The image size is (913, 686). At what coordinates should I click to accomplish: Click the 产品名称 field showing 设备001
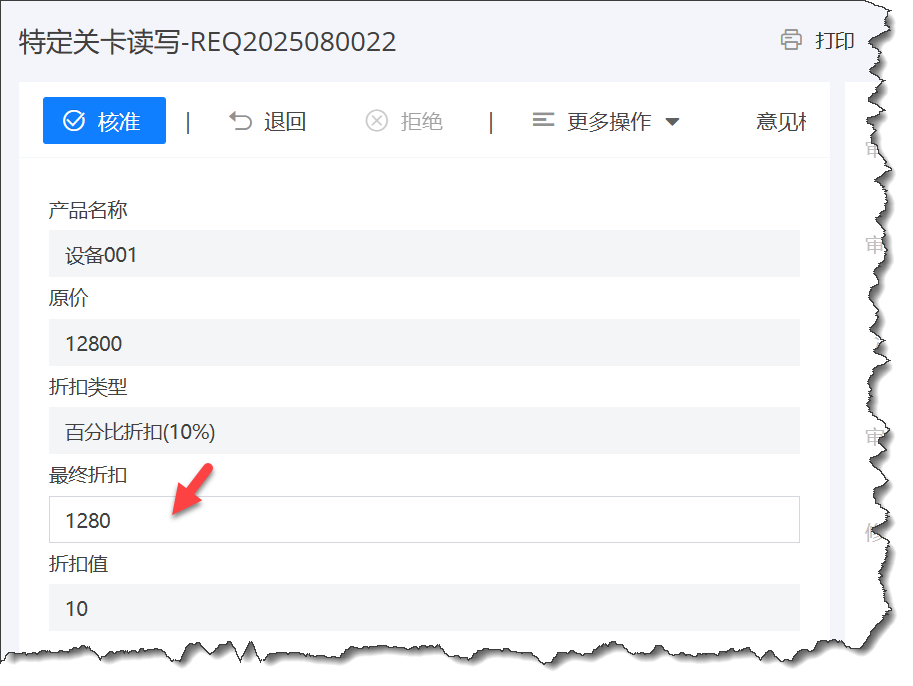(424, 254)
